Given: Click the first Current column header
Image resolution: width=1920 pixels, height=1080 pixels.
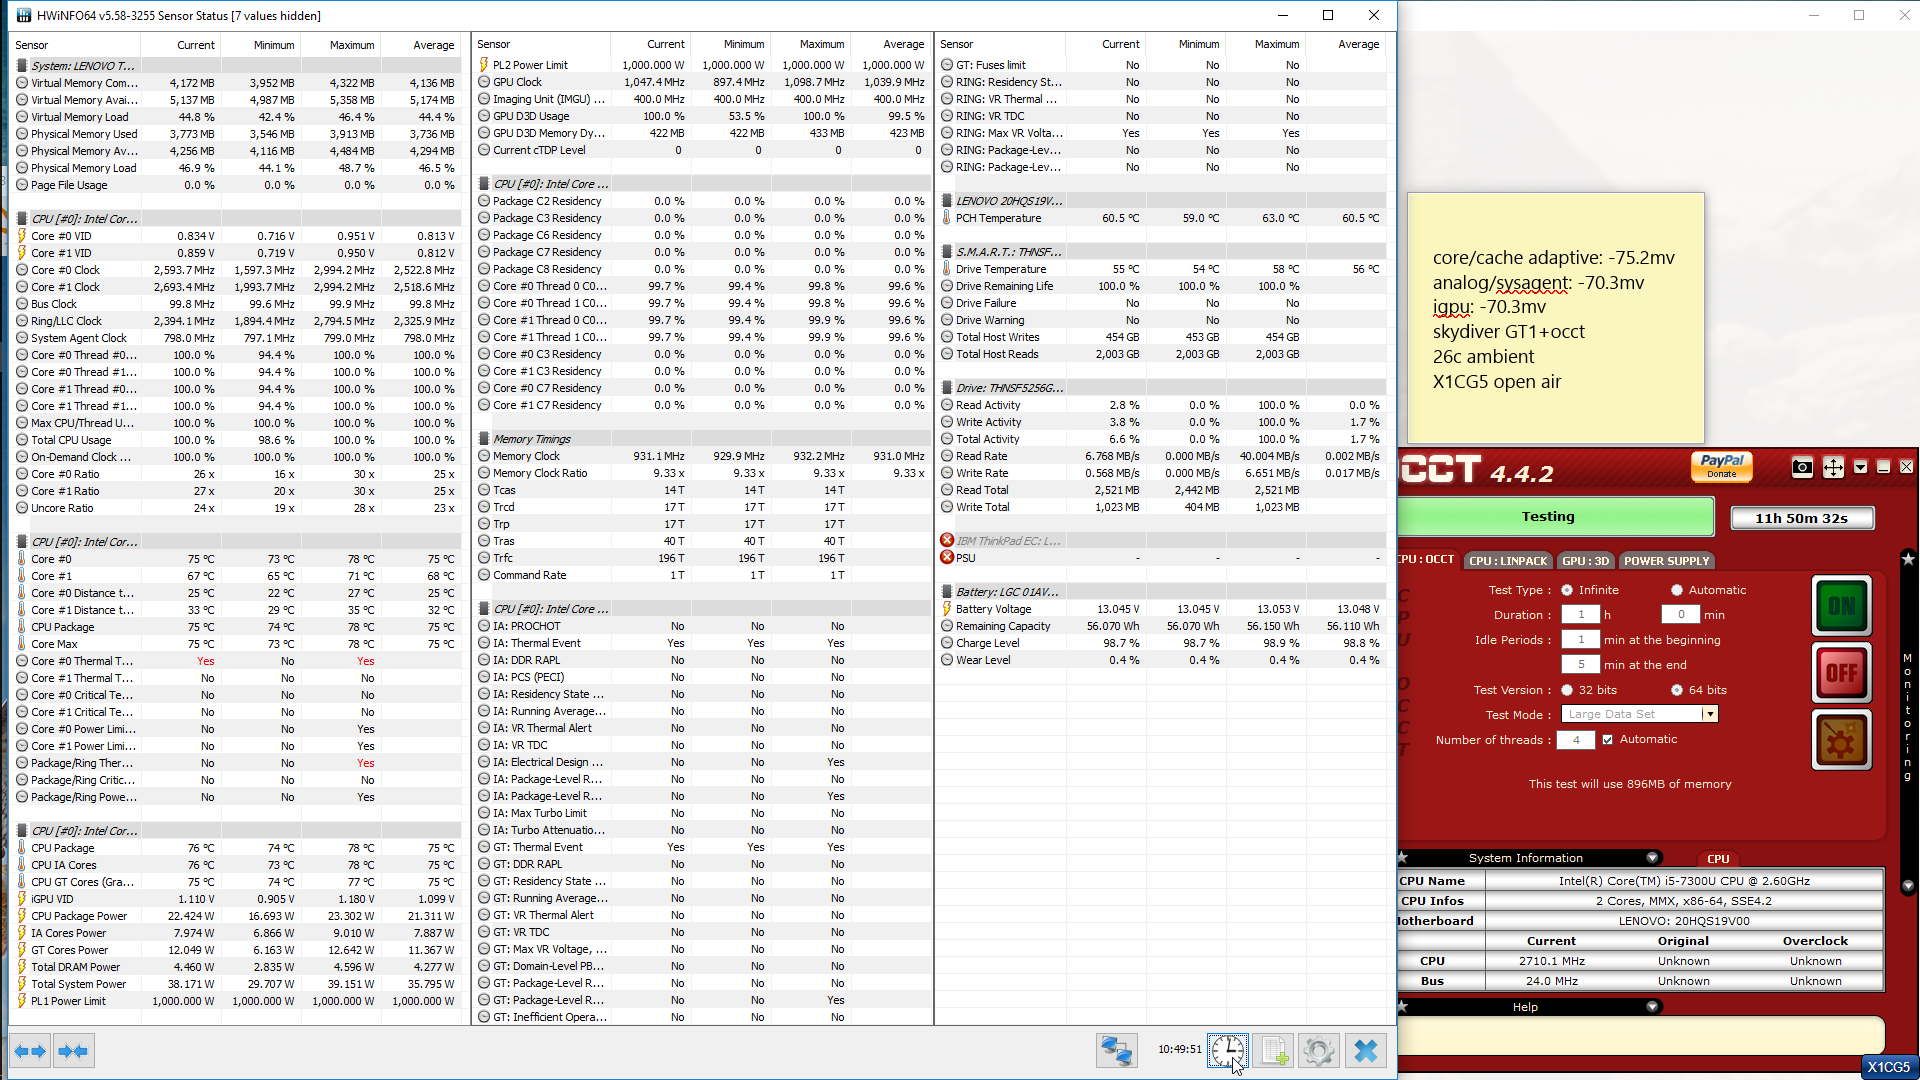Looking at the screenshot, I should [x=181, y=45].
